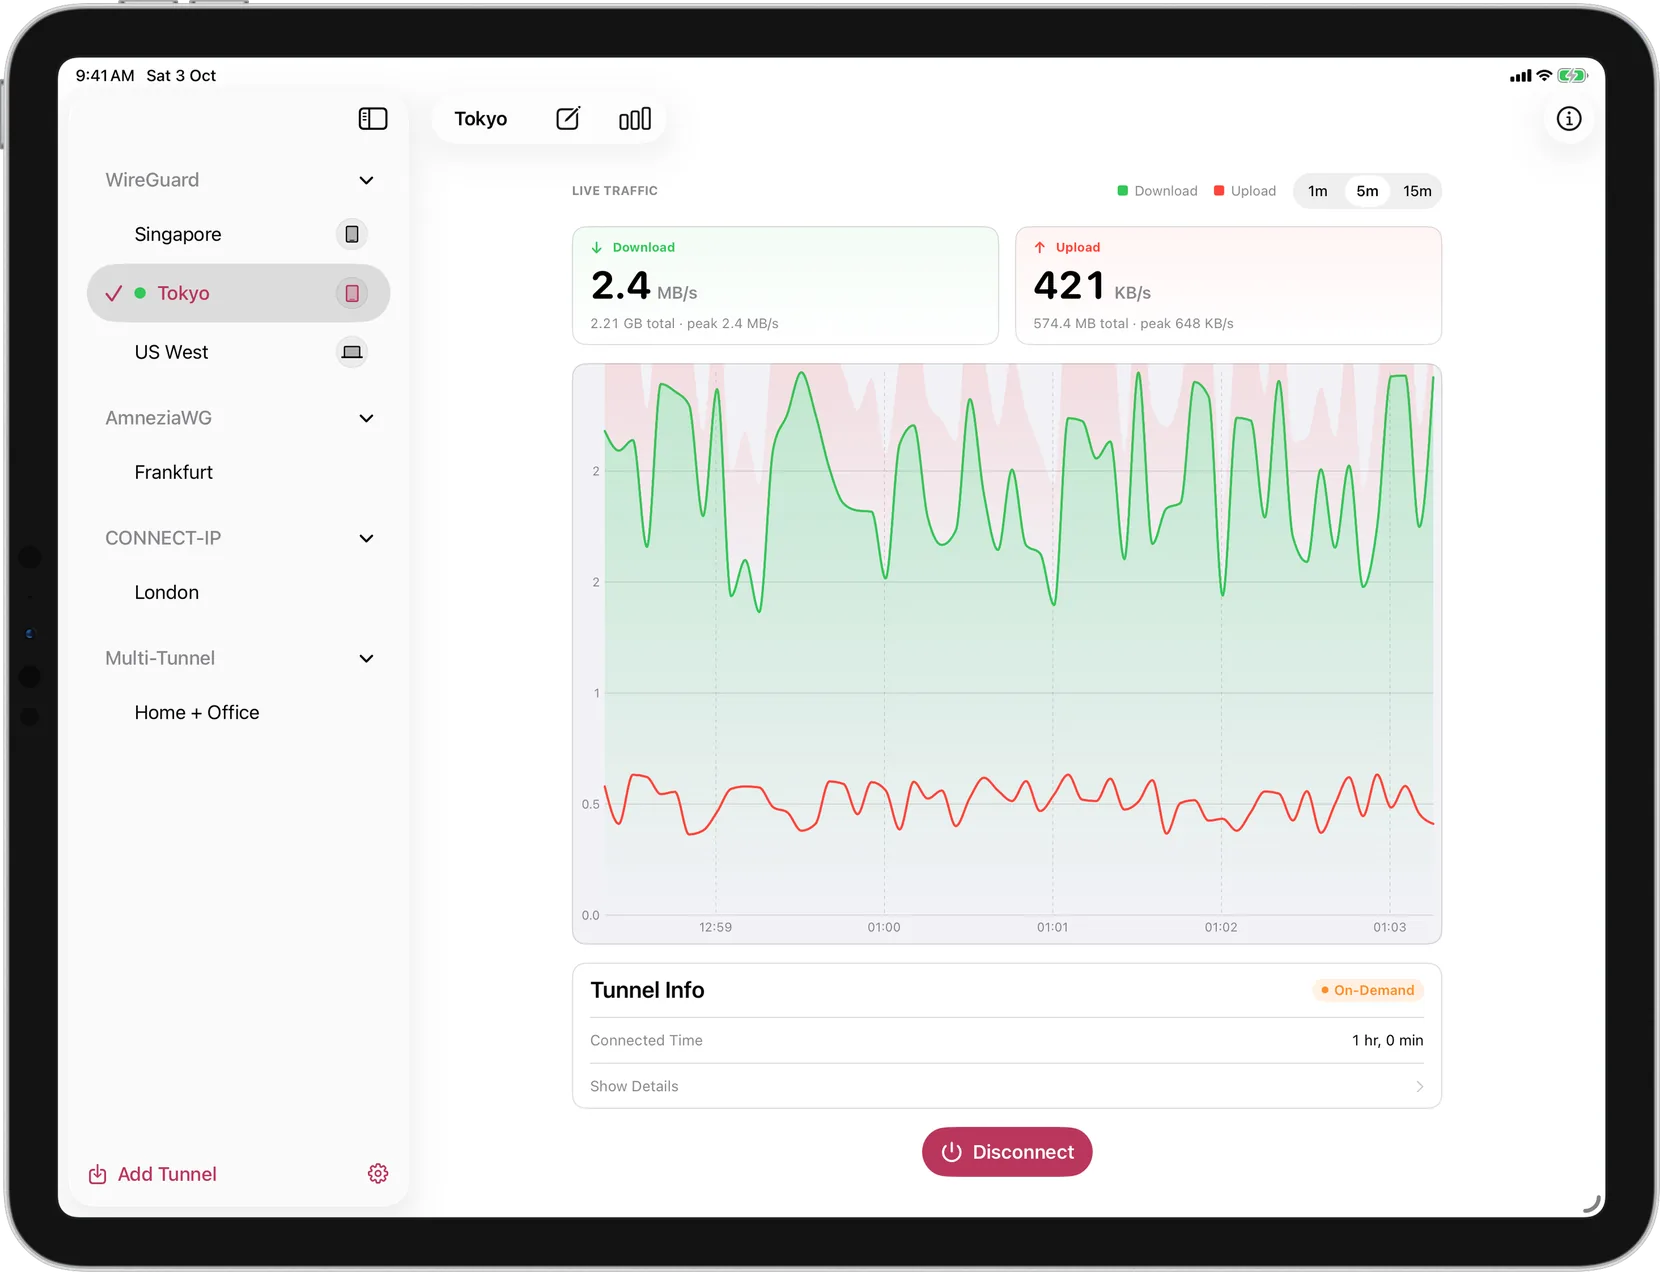Click the Download arrow icon in the stats card
The image size is (1660, 1272).
click(x=597, y=247)
